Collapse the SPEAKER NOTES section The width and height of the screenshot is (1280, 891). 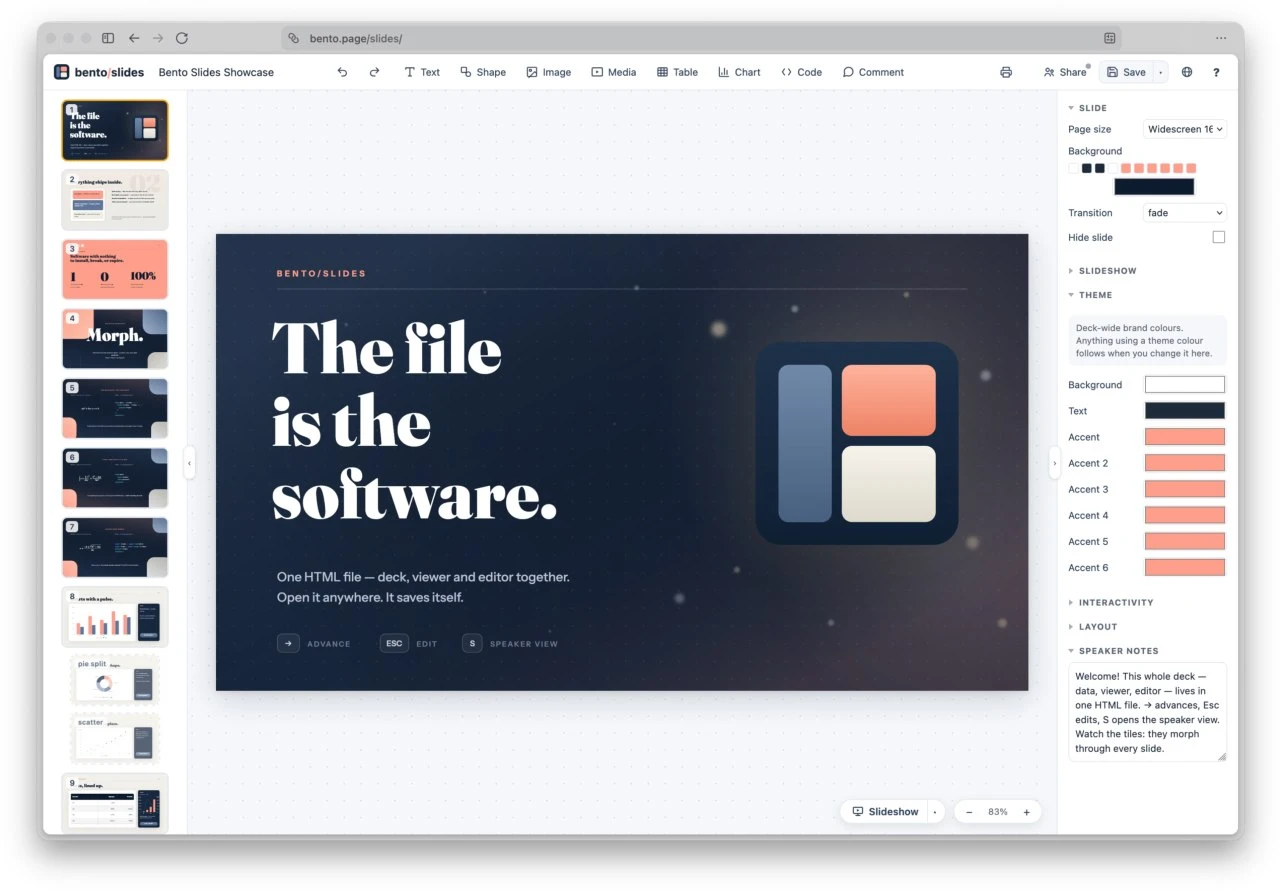[x=1113, y=651]
